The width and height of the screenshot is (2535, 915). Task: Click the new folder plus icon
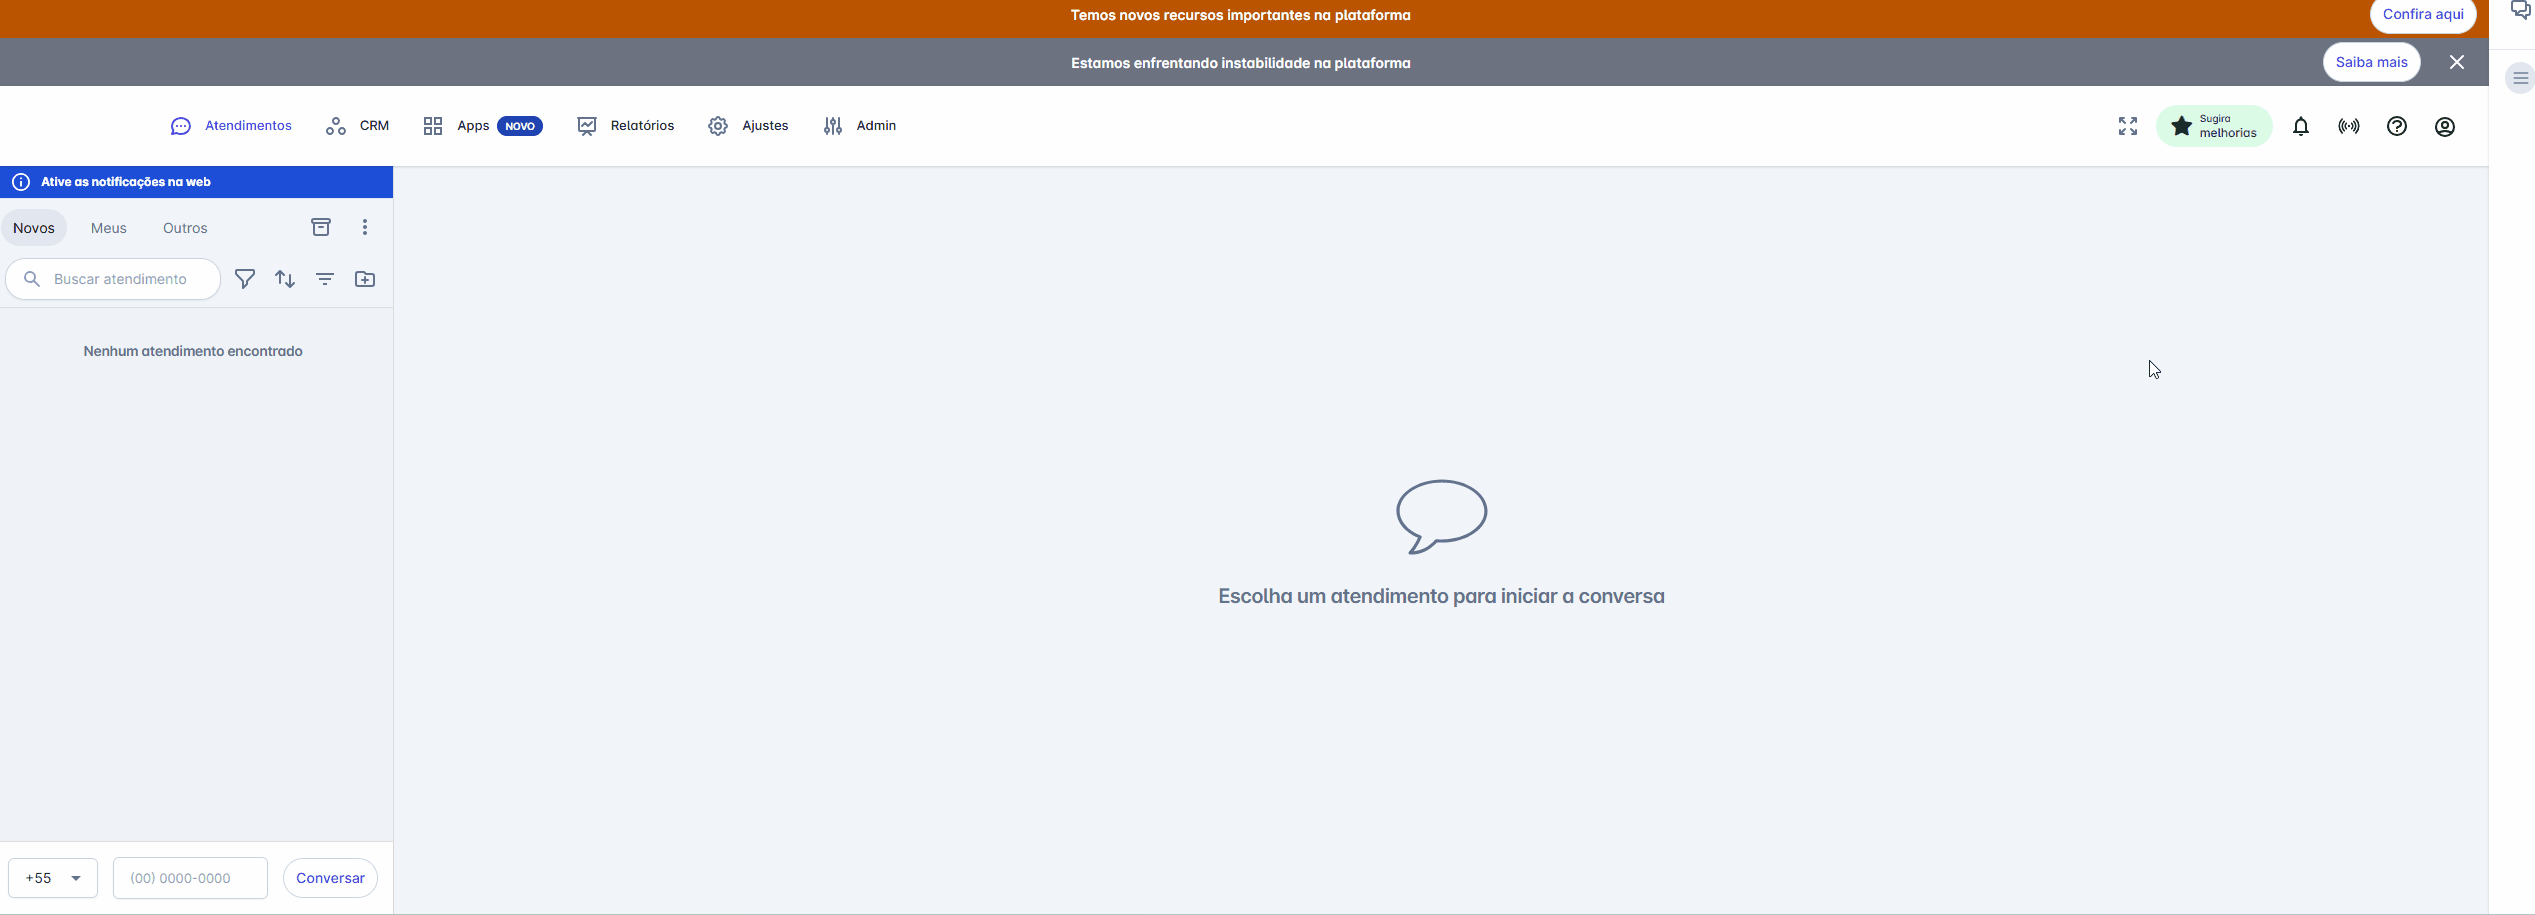(365, 279)
